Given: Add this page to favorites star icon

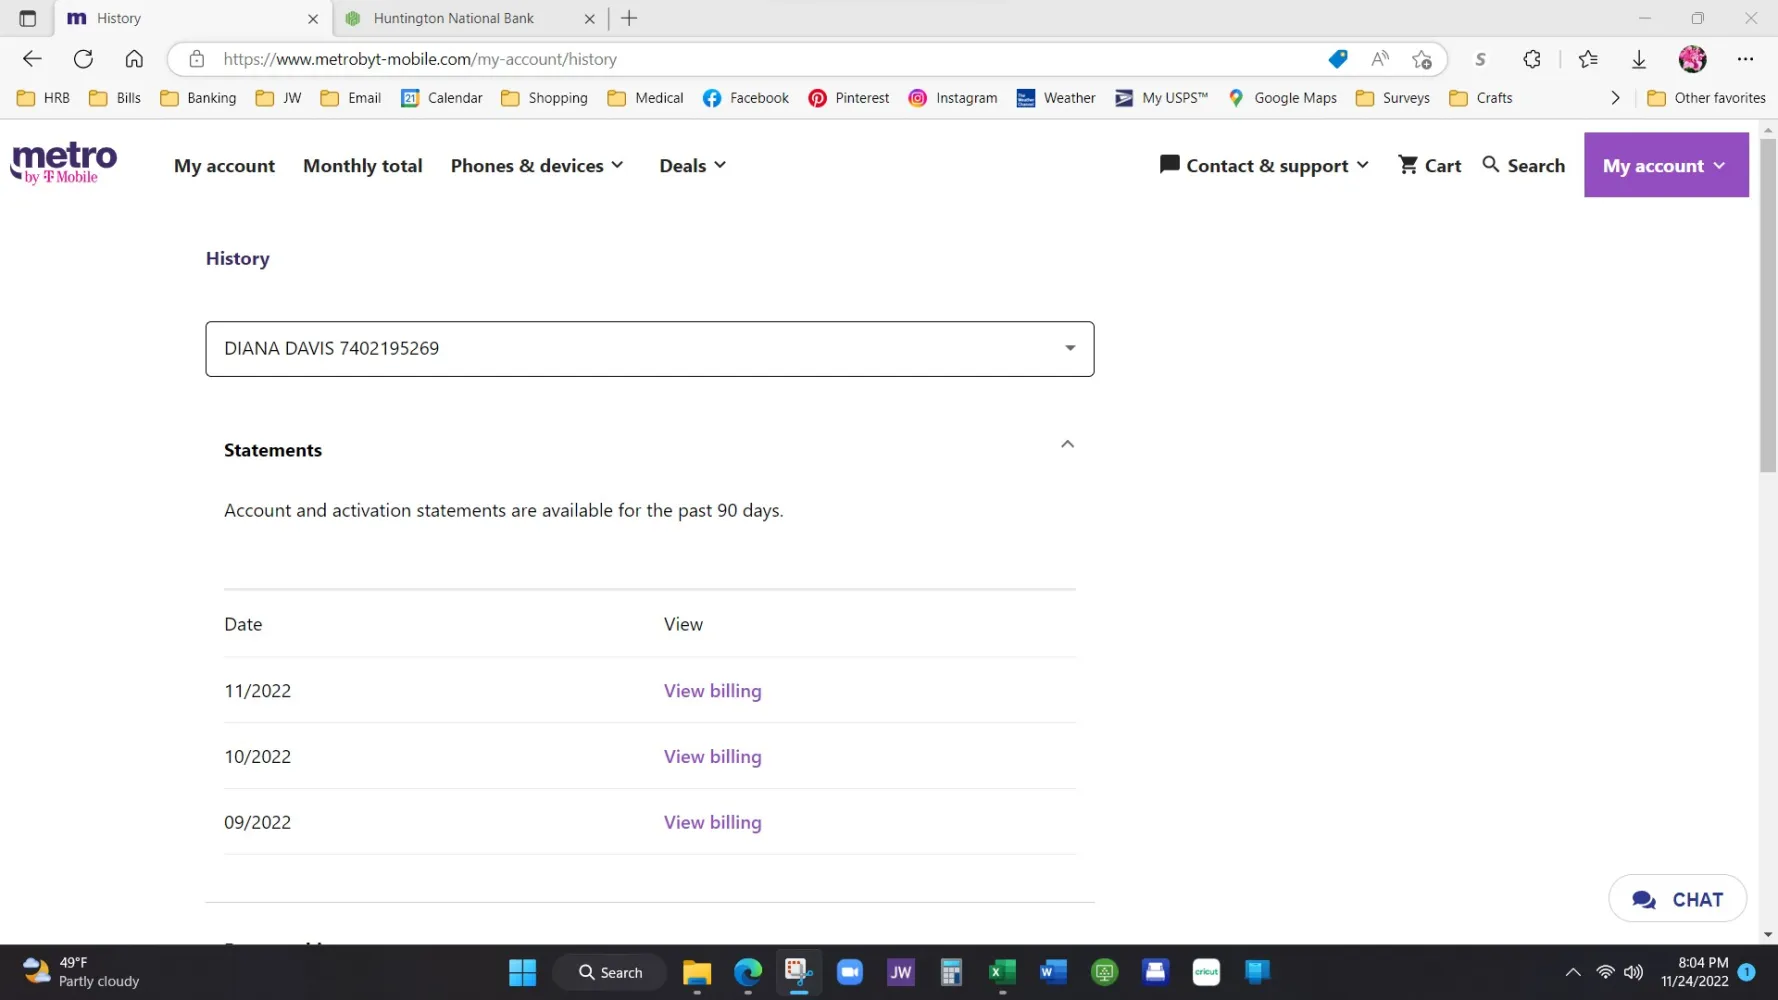Looking at the screenshot, I should (1421, 59).
